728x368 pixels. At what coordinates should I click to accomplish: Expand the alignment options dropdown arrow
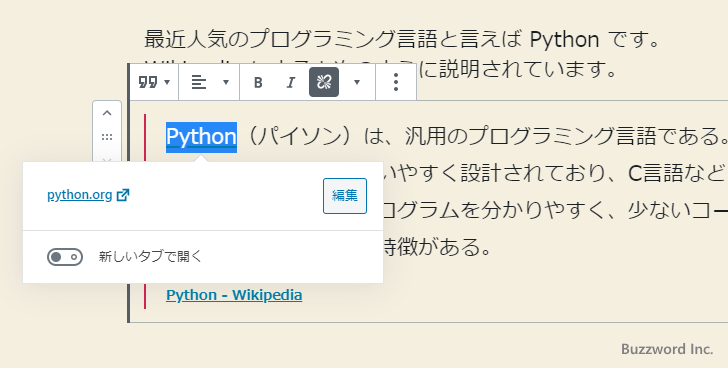coord(226,82)
